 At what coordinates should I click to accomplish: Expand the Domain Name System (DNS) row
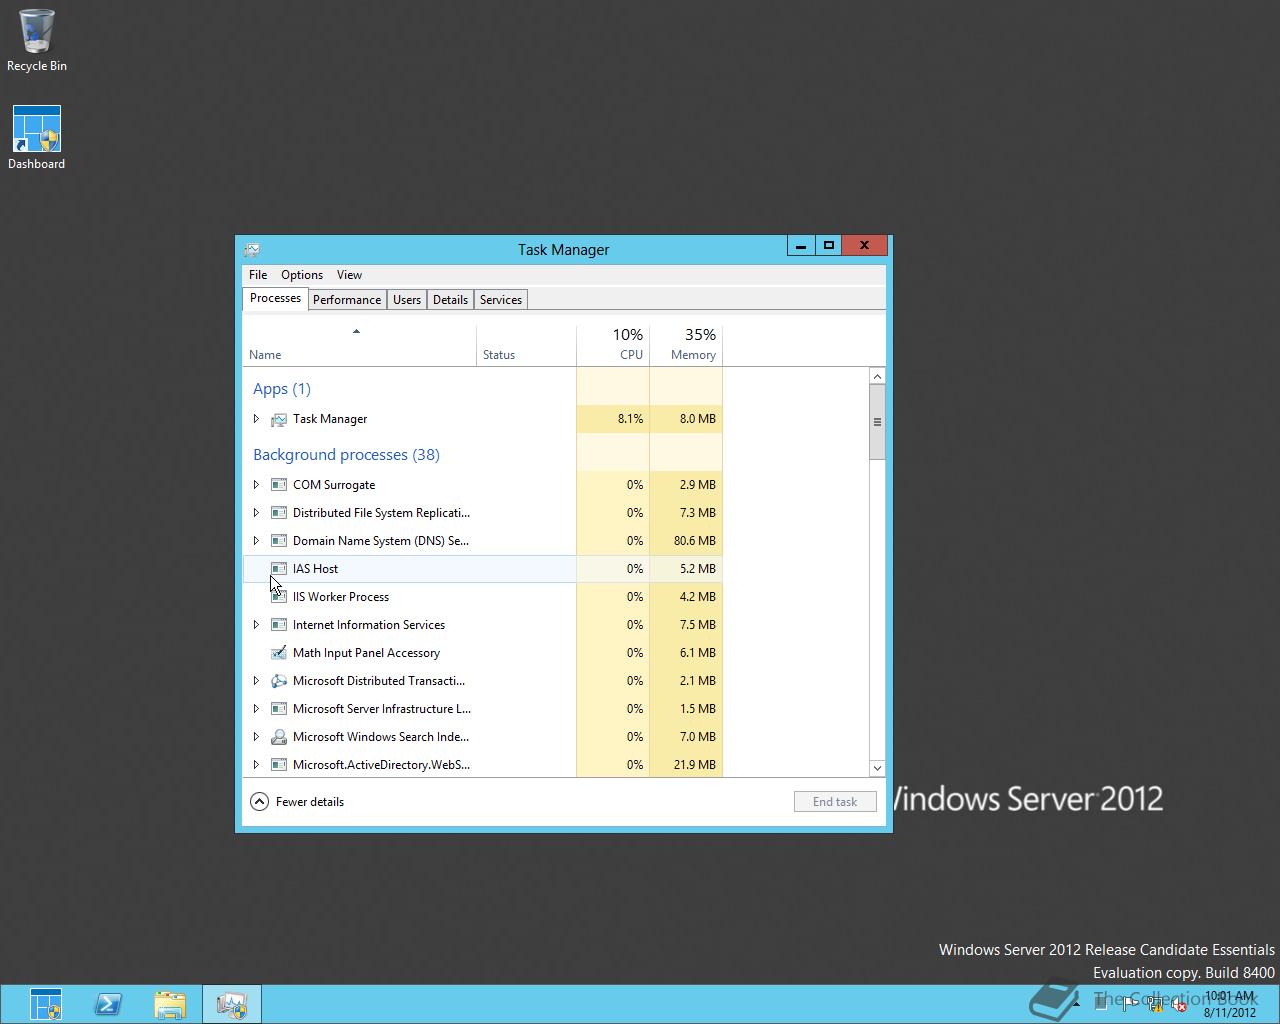(256, 541)
